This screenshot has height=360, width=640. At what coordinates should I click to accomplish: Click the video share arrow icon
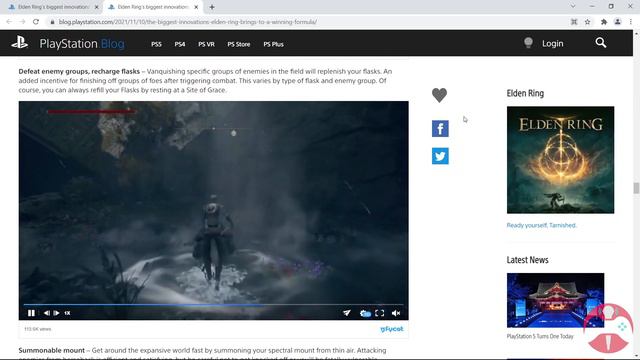point(347,313)
